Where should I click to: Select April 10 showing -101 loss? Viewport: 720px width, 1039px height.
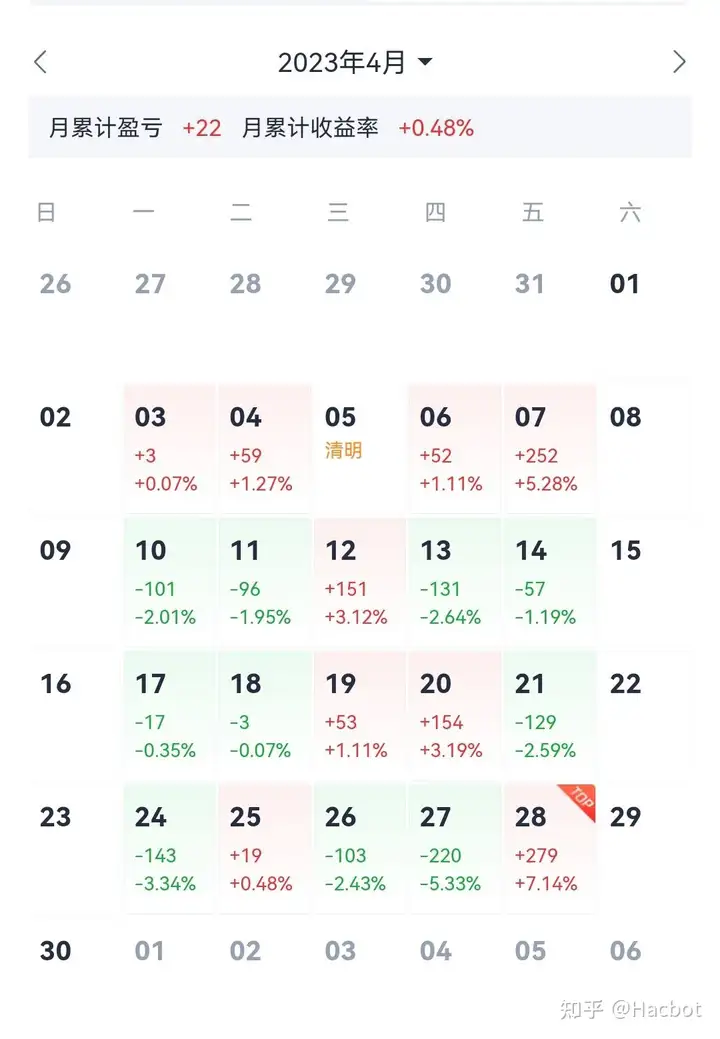(x=170, y=582)
